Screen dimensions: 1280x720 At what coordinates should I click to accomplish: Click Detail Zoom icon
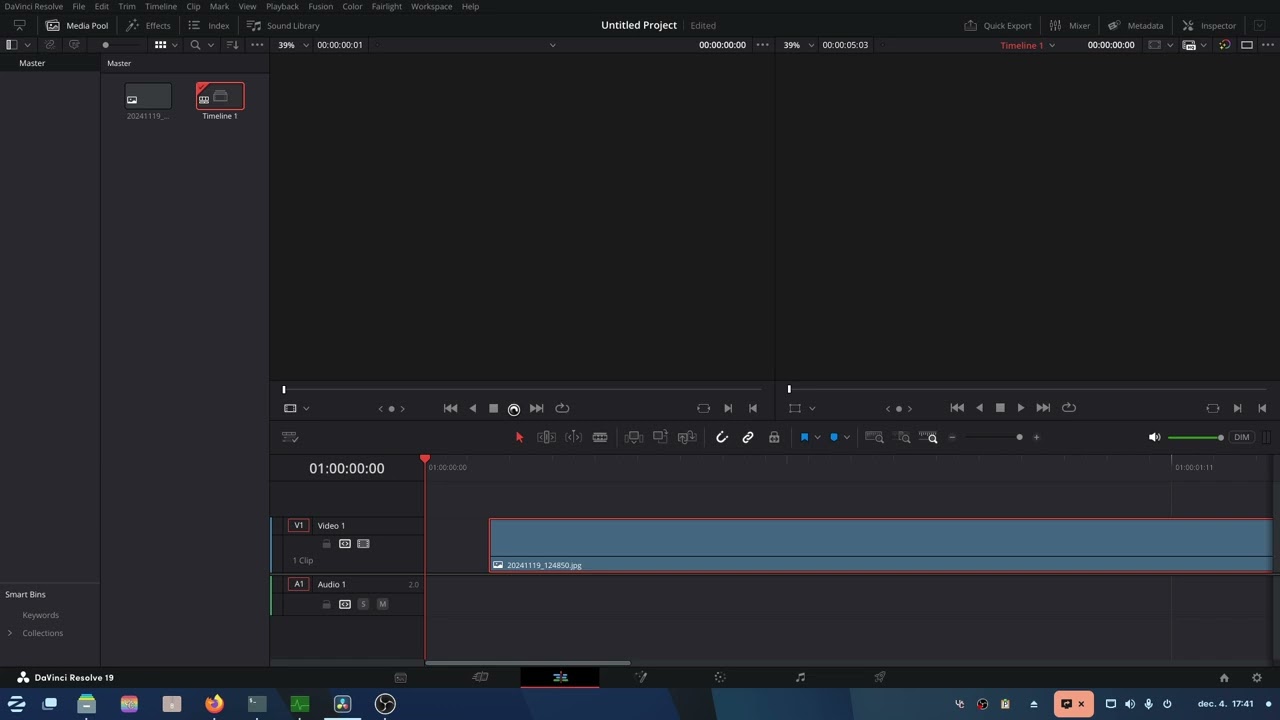(x=903, y=437)
